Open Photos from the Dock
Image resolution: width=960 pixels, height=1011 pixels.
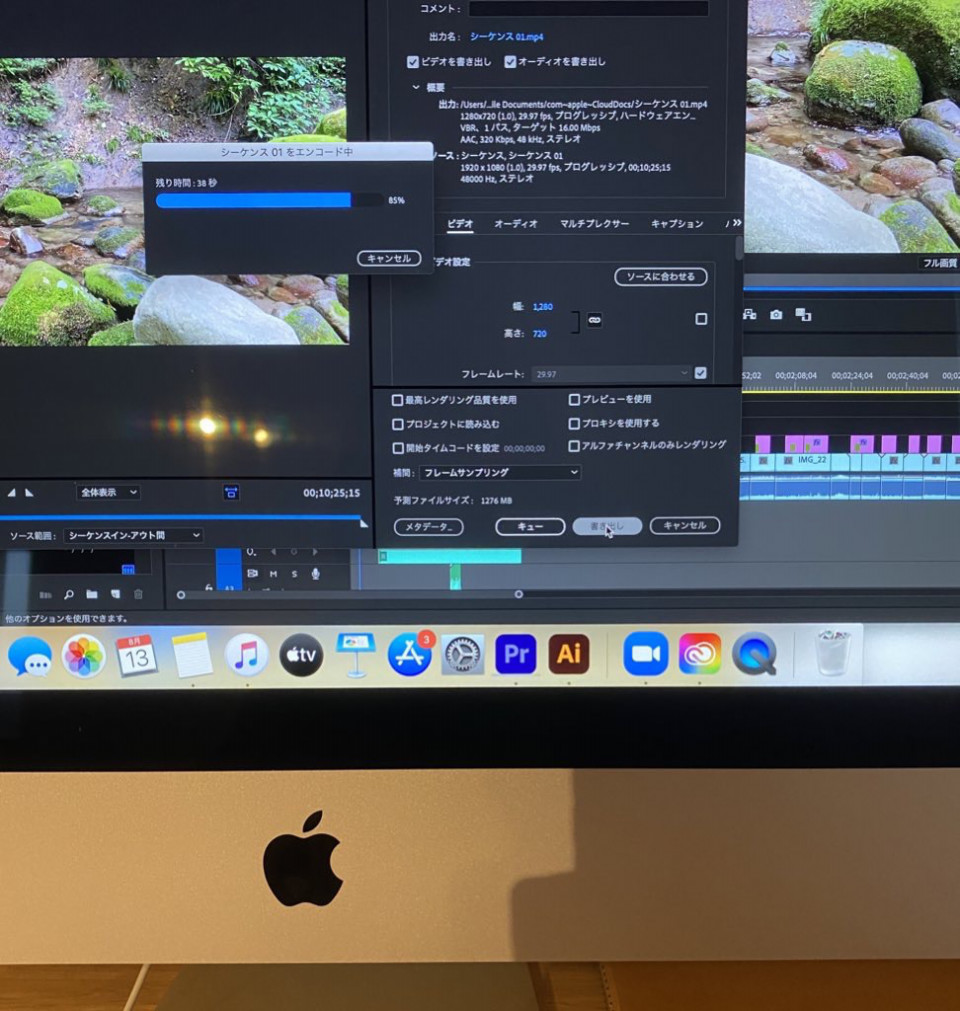point(83,656)
